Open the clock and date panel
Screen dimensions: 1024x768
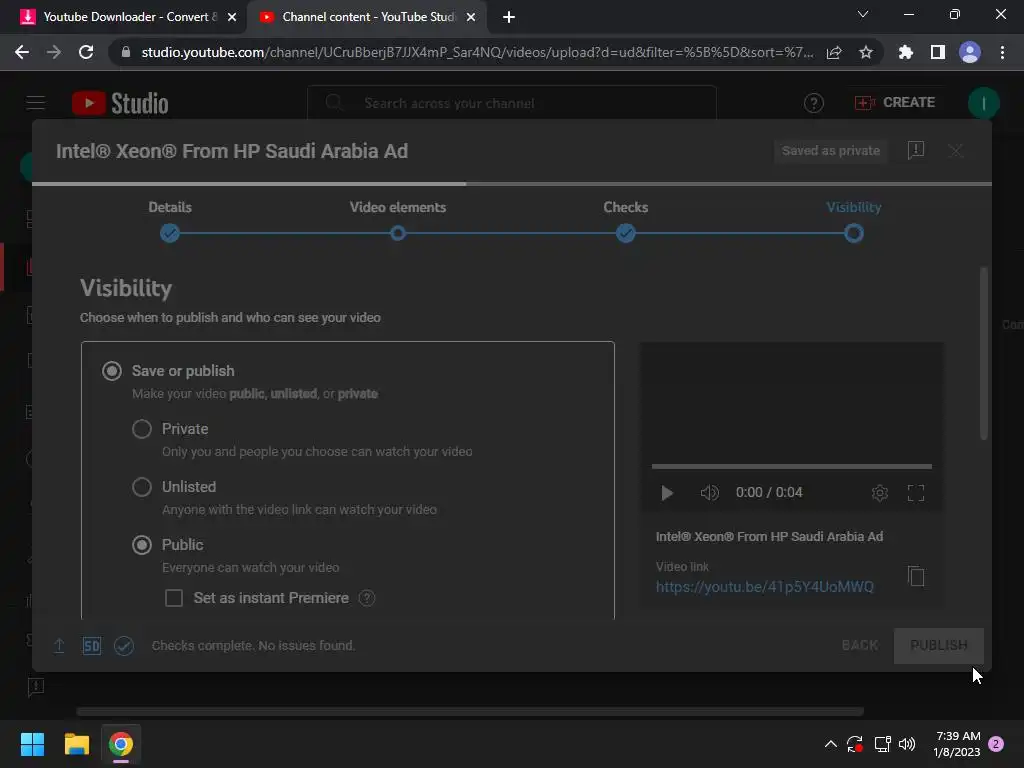[957, 744]
